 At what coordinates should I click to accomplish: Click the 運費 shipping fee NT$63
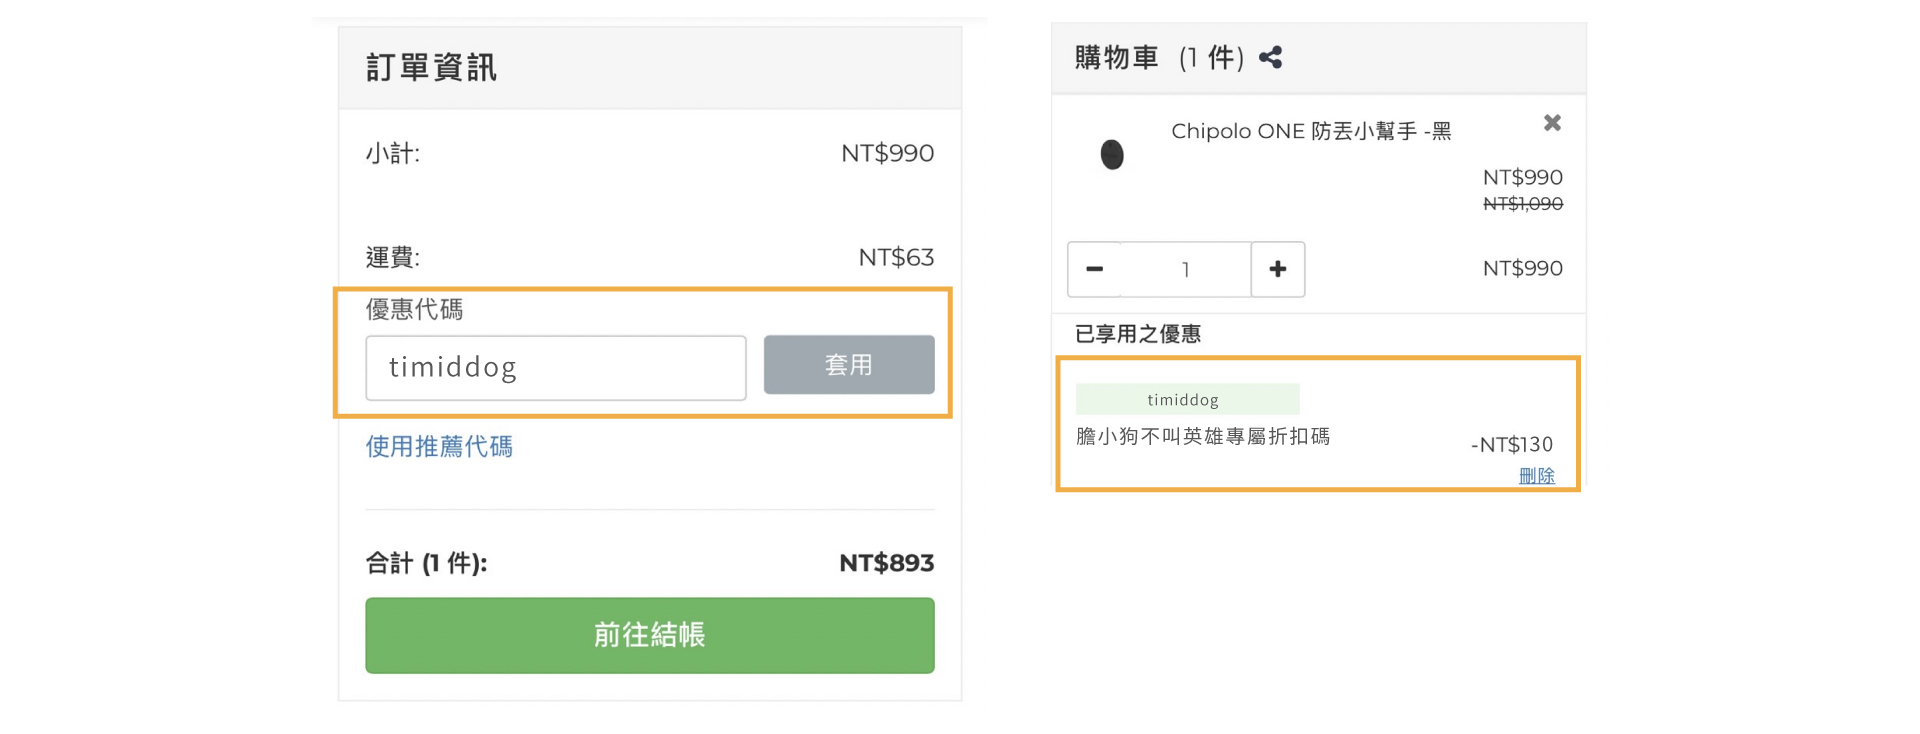coord(896,257)
